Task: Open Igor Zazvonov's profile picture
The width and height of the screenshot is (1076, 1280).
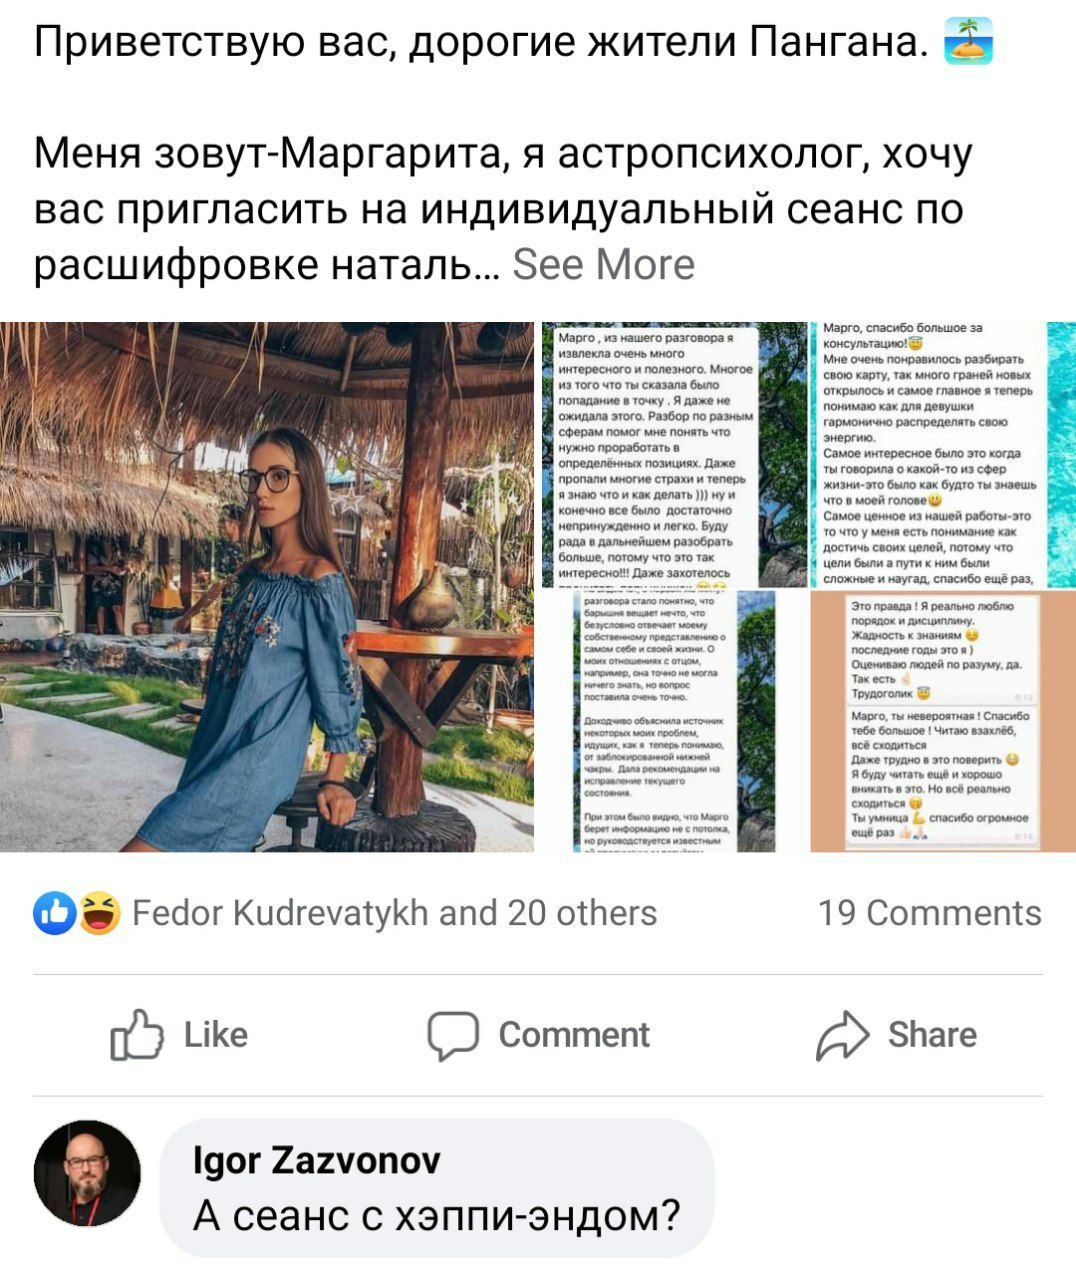Action: point(87,1173)
